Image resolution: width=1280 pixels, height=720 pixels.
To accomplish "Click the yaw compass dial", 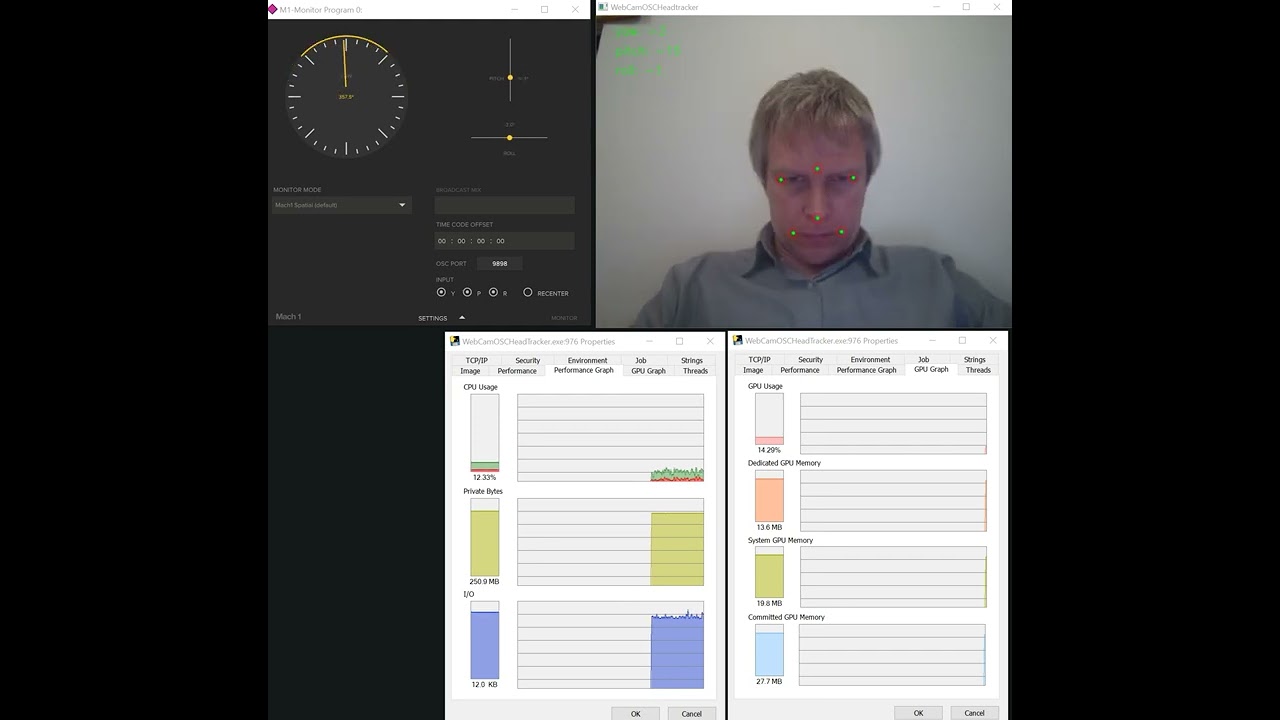I will click(x=346, y=97).
